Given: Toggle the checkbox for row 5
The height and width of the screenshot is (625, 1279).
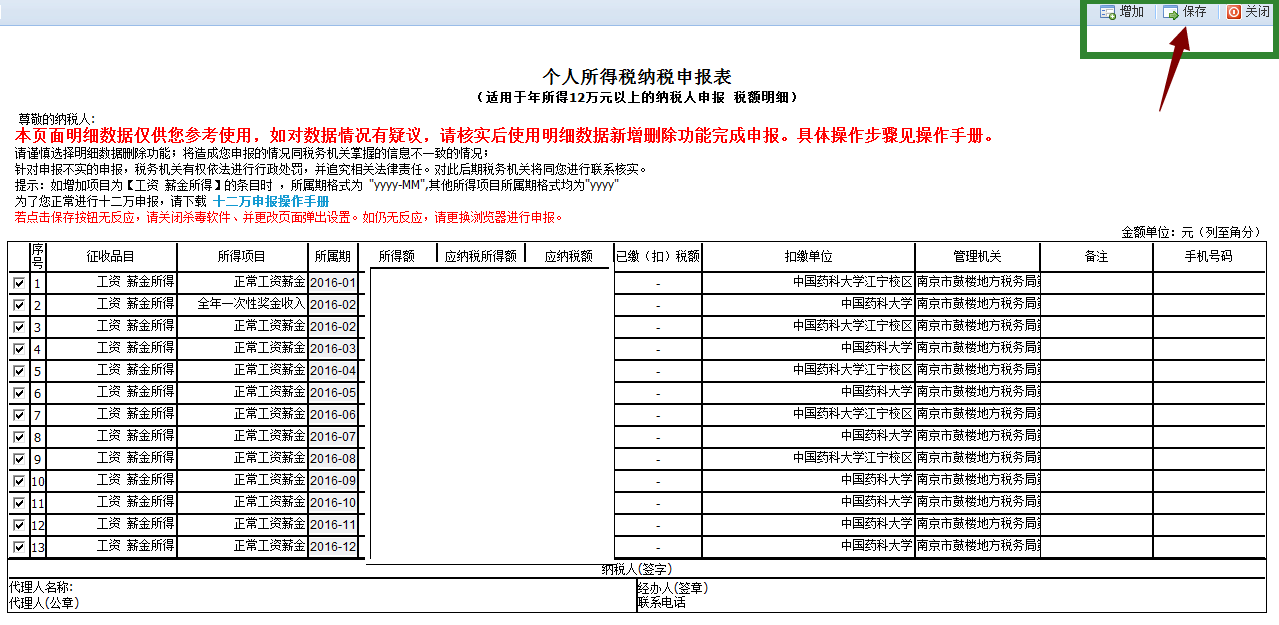Looking at the screenshot, I should (x=19, y=371).
